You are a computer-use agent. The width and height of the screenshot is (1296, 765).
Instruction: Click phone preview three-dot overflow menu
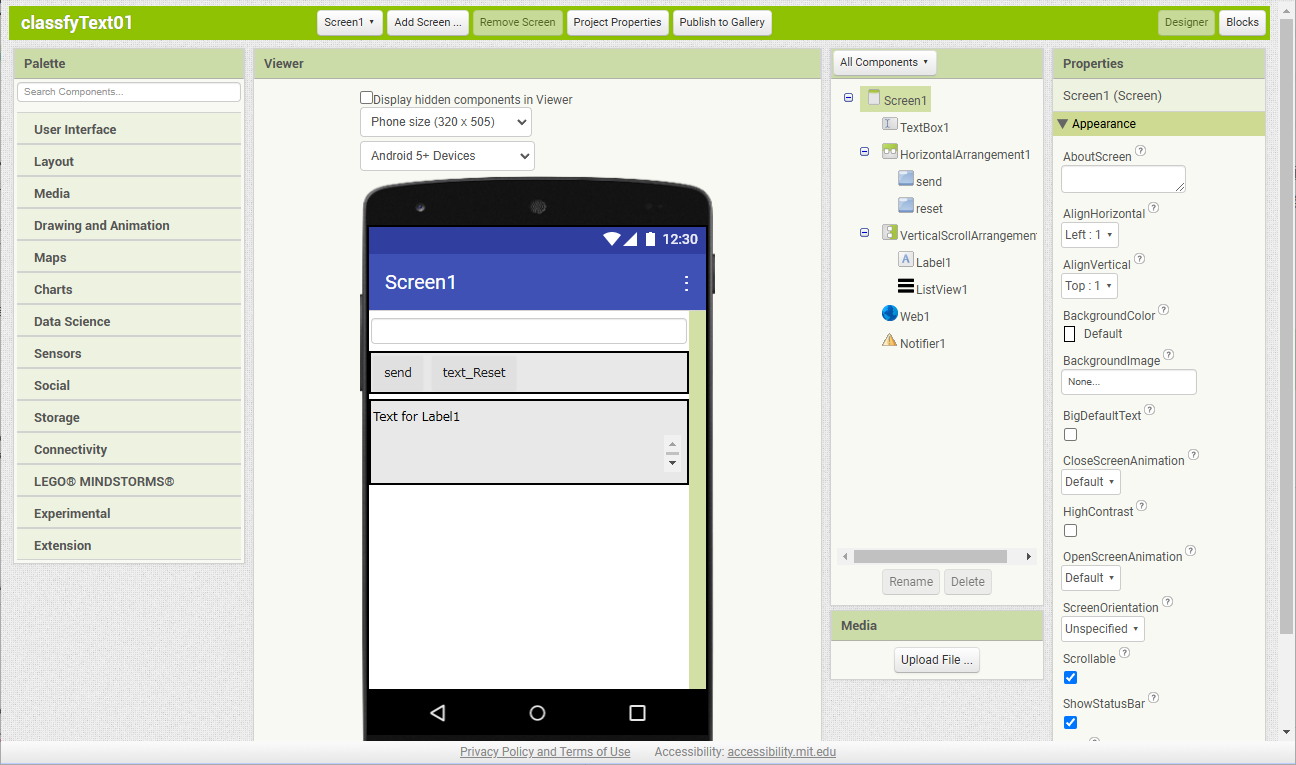(x=686, y=283)
